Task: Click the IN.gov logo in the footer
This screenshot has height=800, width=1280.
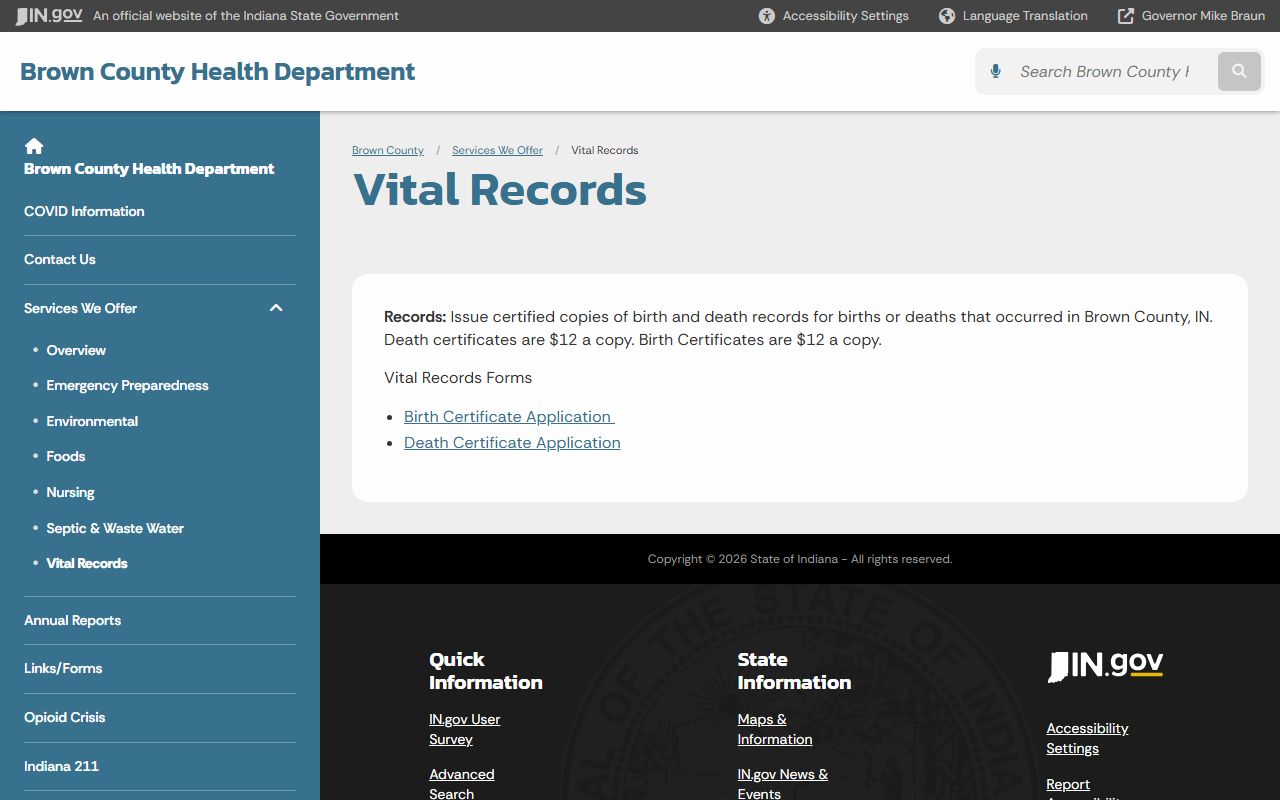Action: pyautogui.click(x=1105, y=666)
